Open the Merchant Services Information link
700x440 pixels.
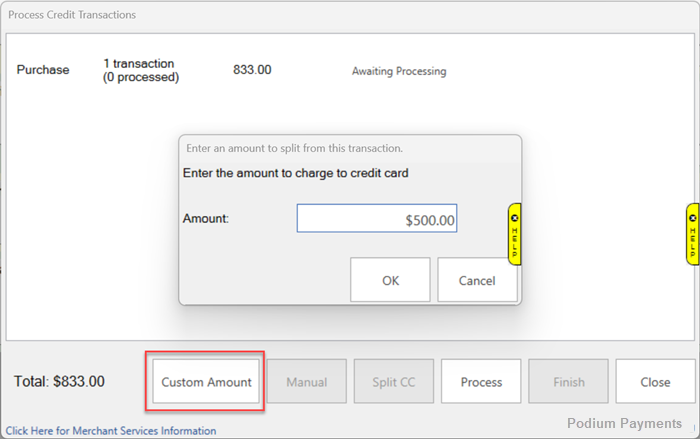(111, 431)
